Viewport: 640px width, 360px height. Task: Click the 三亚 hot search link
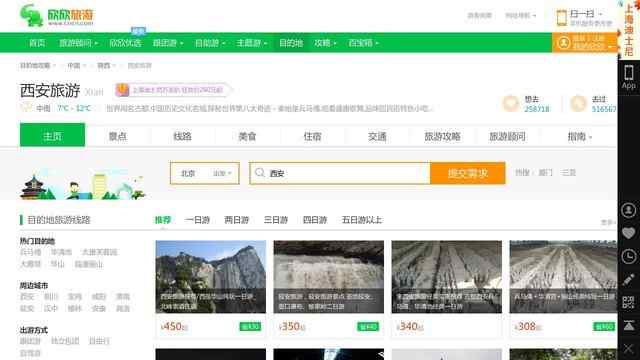point(569,173)
